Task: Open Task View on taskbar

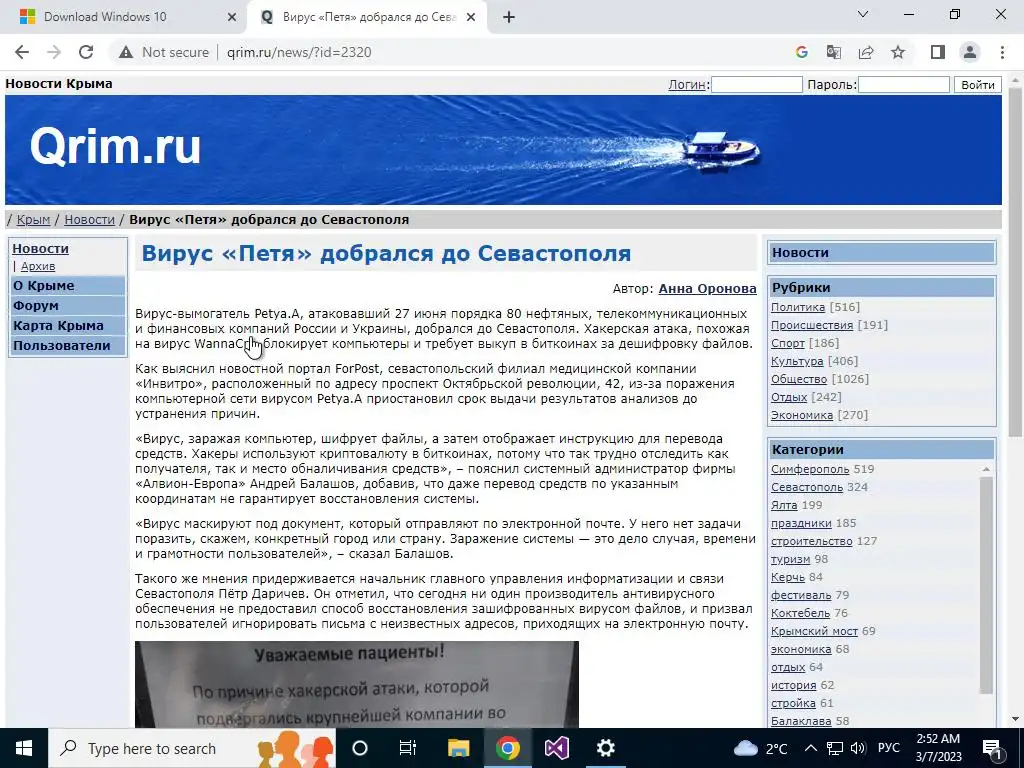Action: point(408,748)
